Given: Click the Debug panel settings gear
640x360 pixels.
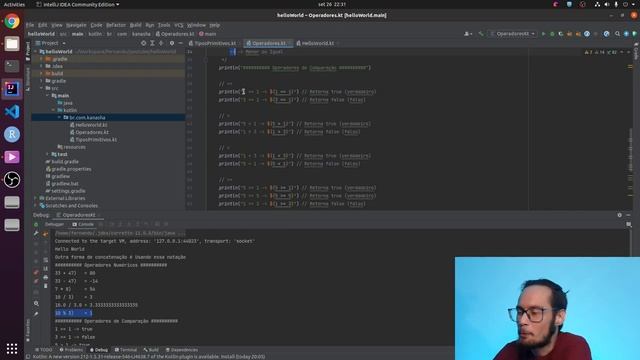Looking at the screenshot, I should (x=620, y=215).
